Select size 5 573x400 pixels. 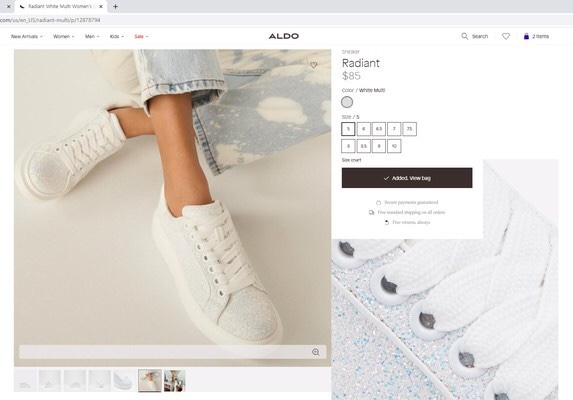348,129
